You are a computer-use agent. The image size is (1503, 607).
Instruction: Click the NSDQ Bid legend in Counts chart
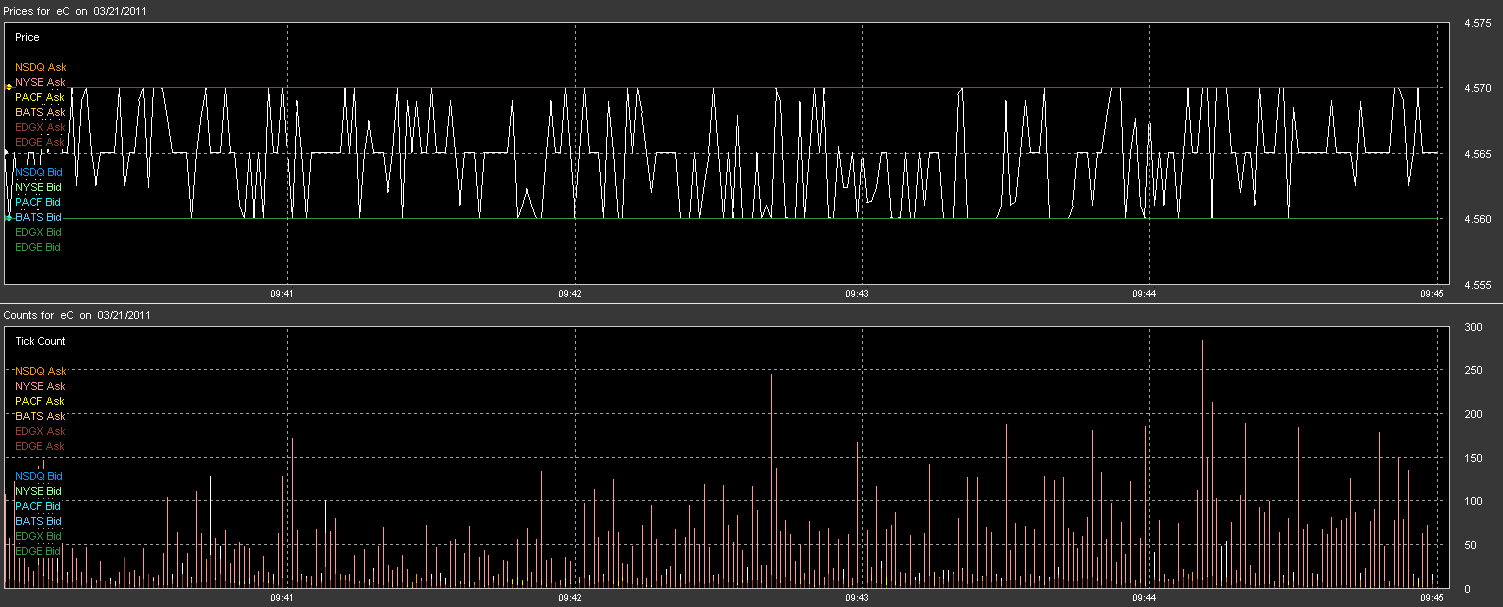pos(39,476)
